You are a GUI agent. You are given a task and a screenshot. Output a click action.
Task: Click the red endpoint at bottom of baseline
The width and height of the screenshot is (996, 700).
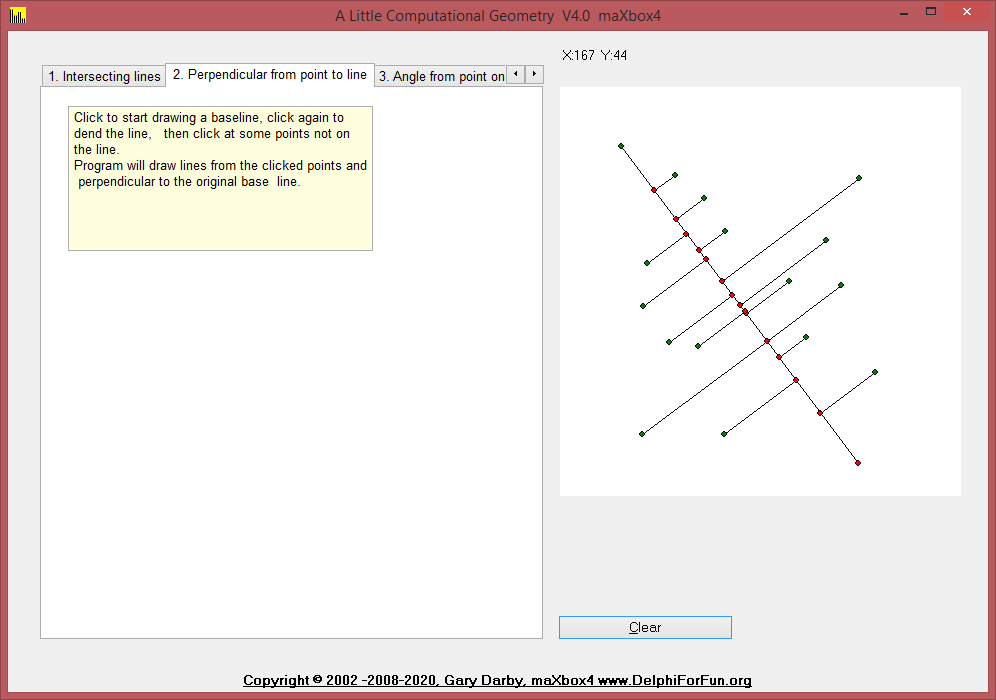(x=858, y=463)
